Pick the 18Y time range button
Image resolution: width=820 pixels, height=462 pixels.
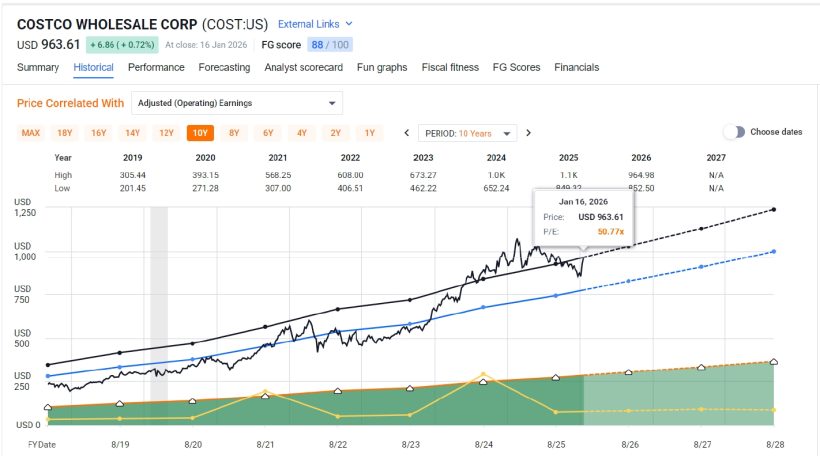click(x=65, y=133)
